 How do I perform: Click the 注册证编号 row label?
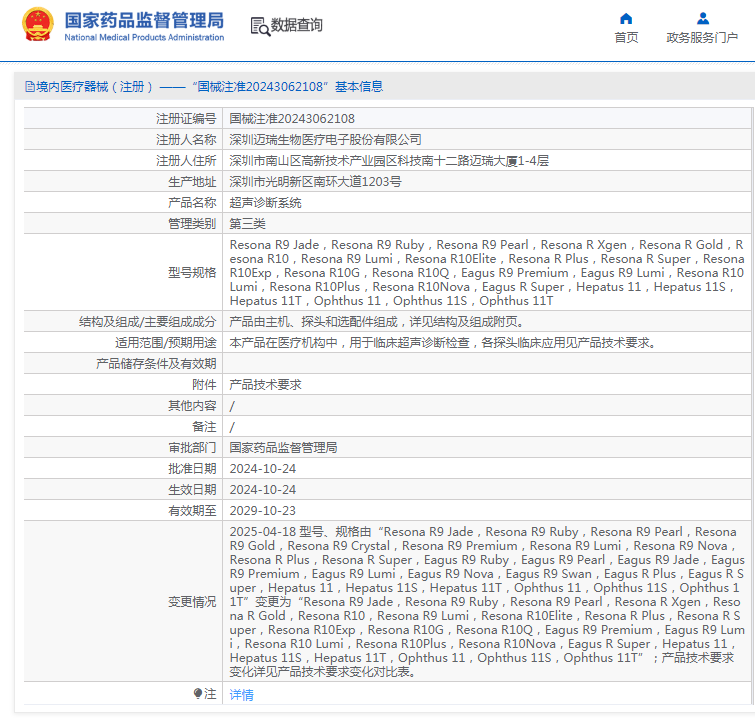tap(186, 118)
